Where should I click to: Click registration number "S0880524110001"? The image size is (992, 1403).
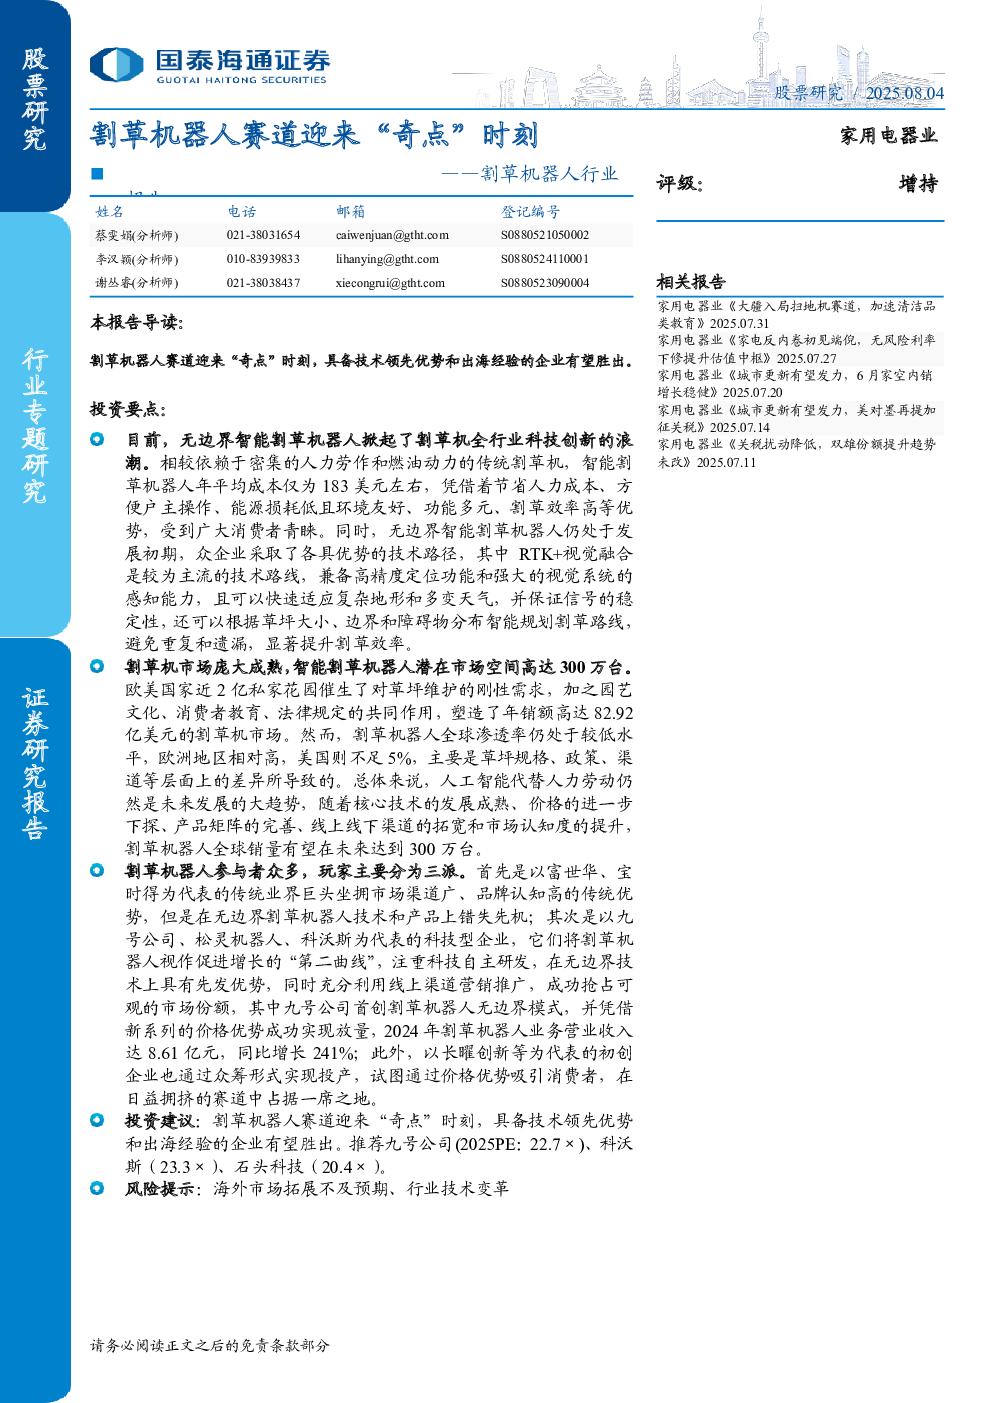pos(545,259)
